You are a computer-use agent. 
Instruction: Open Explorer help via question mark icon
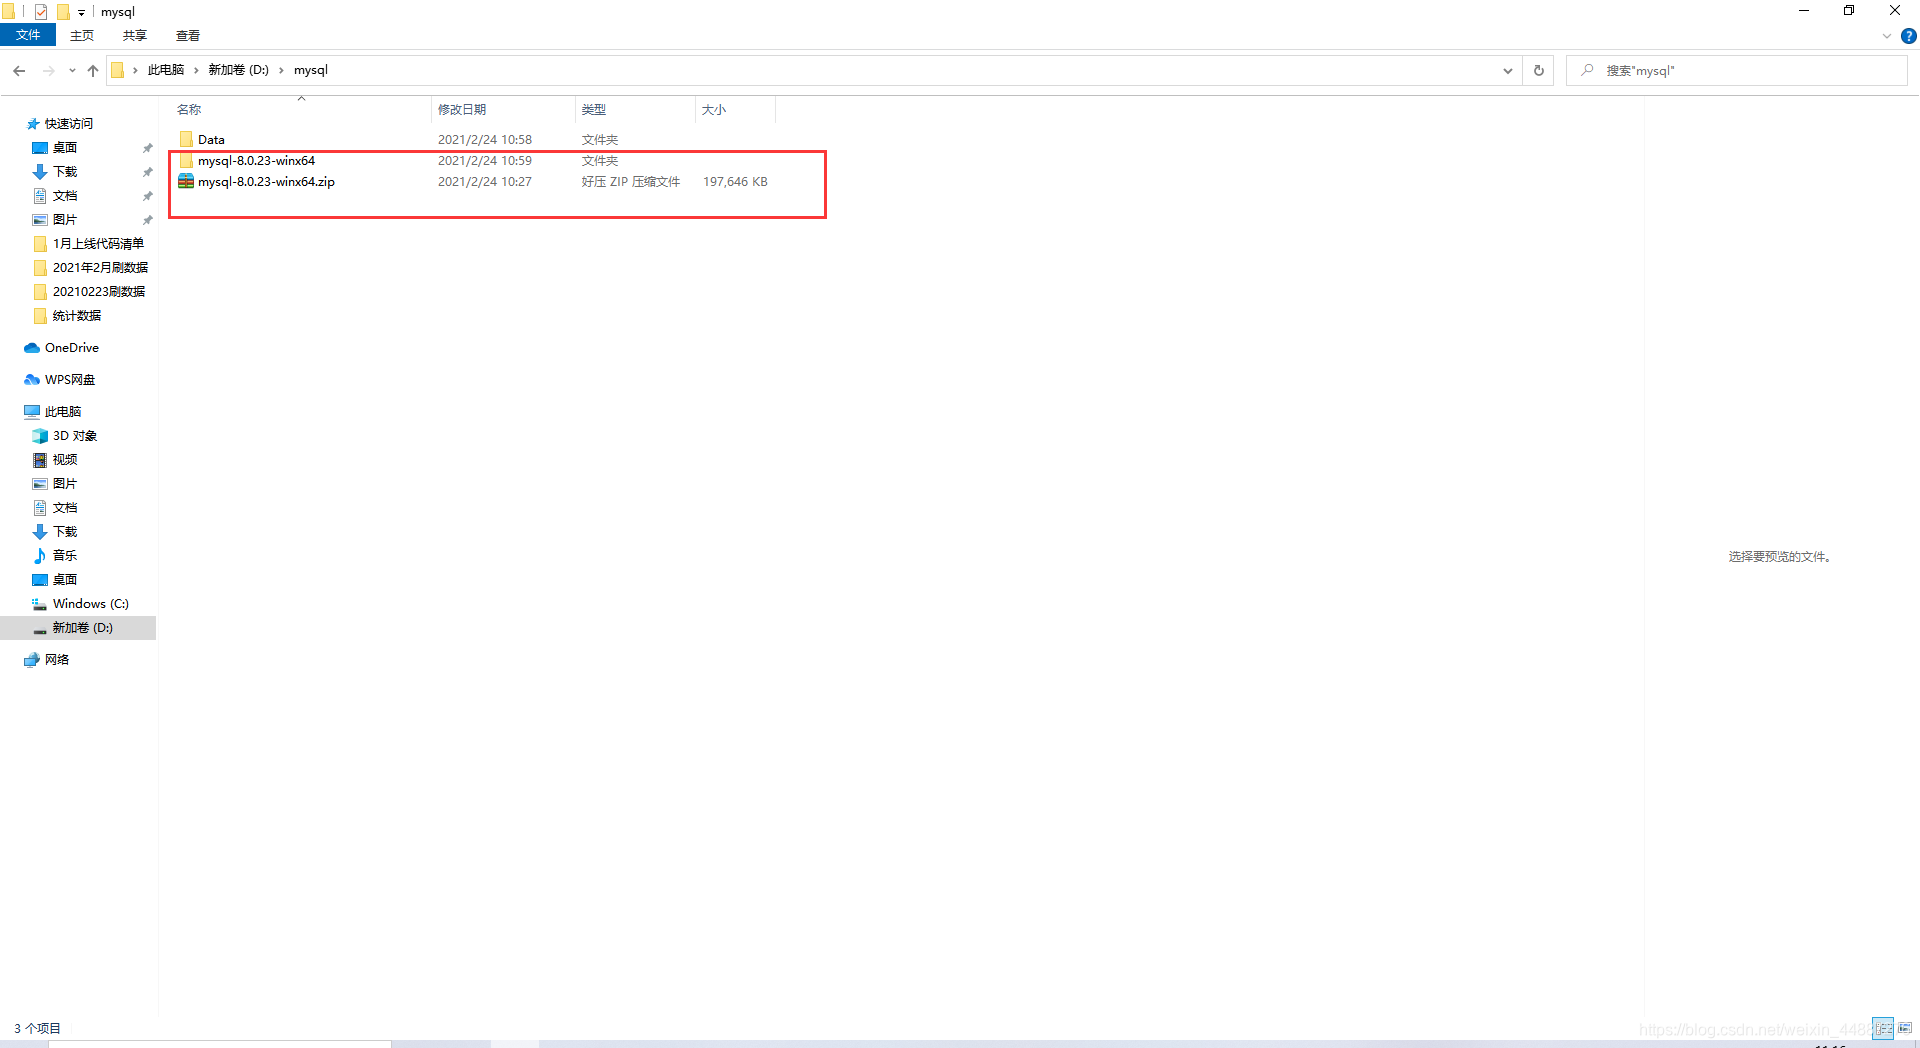point(1909,35)
